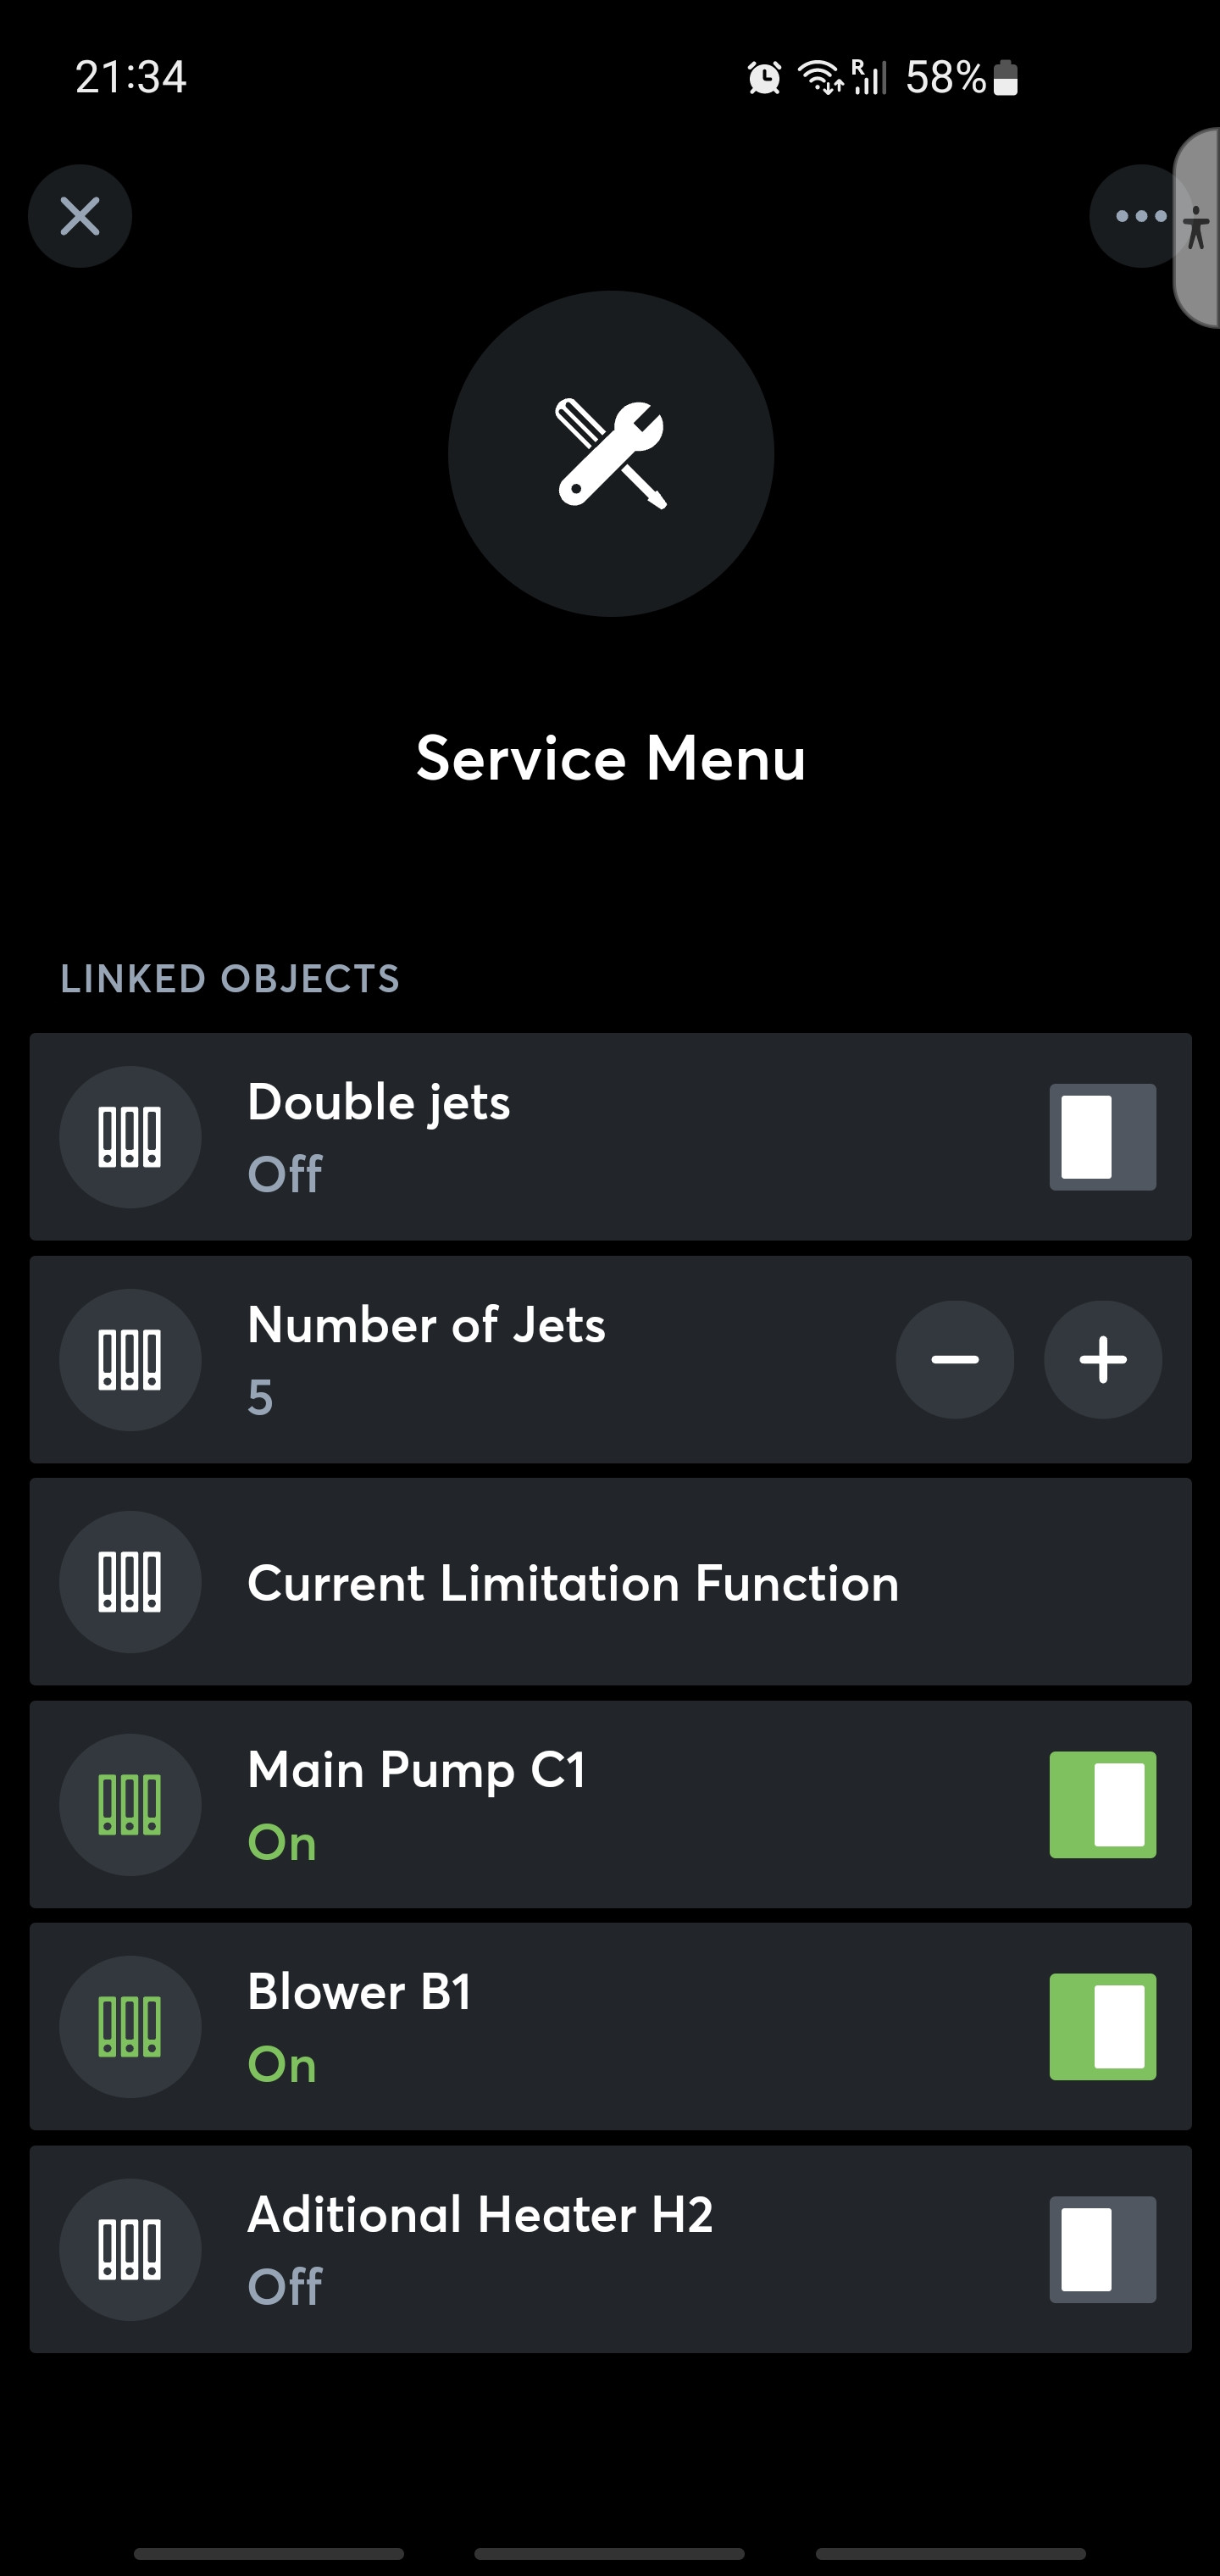The height and width of the screenshot is (2576, 1220).
Task: Increase Number of Jets with plus
Action: (1102, 1359)
